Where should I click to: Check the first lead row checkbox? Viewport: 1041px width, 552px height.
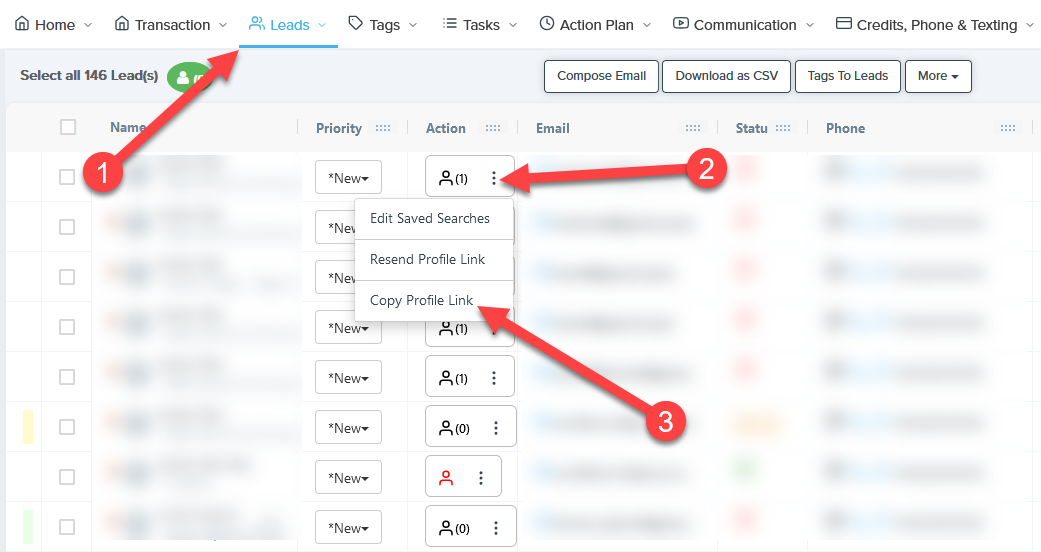click(67, 177)
